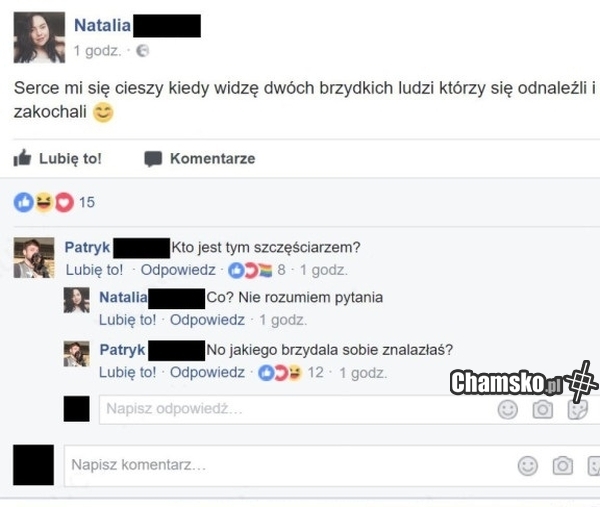Click the blue like reaction on post summary
The image size is (600, 507).
pyautogui.click(x=24, y=202)
